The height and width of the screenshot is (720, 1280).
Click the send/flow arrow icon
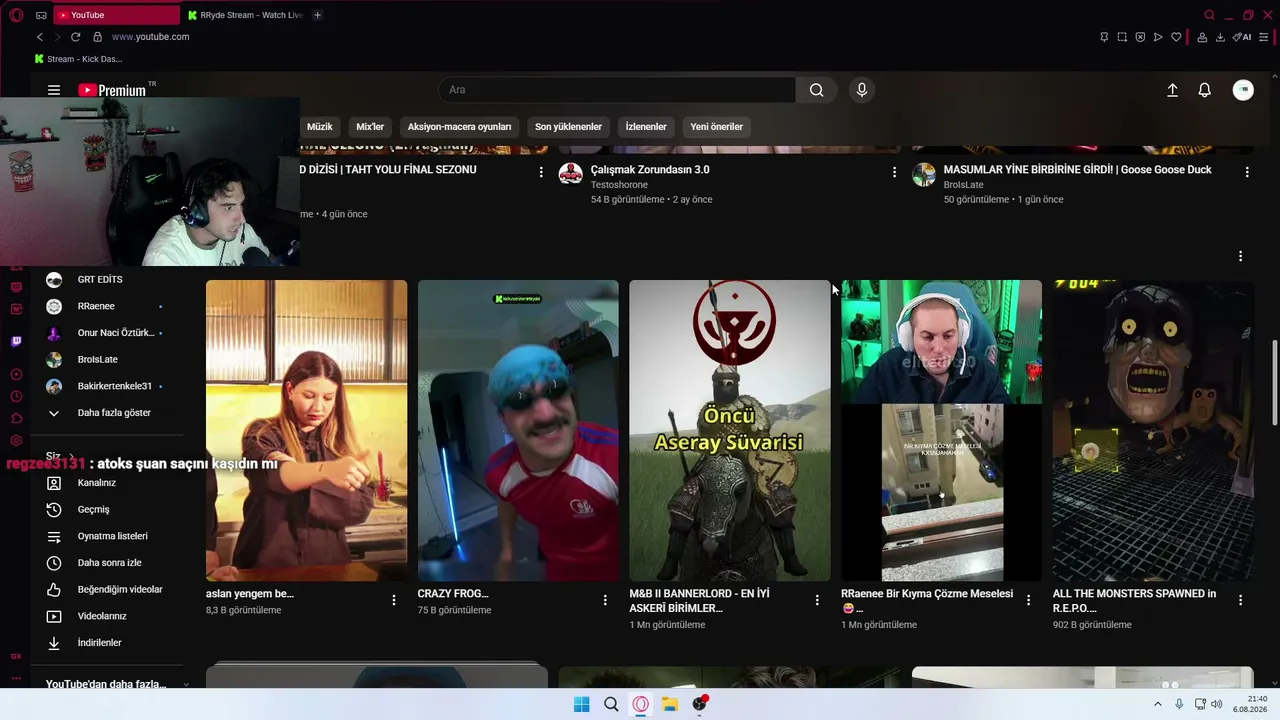click(1158, 37)
